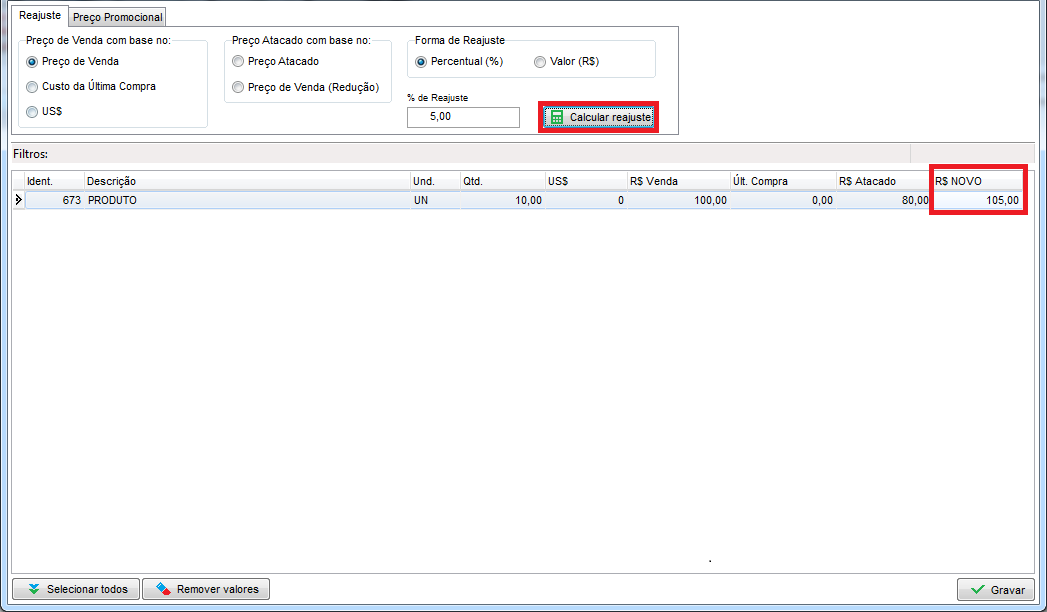The image size is (1047, 612).
Task: Select the US$ base radio button
Action: tap(33, 112)
